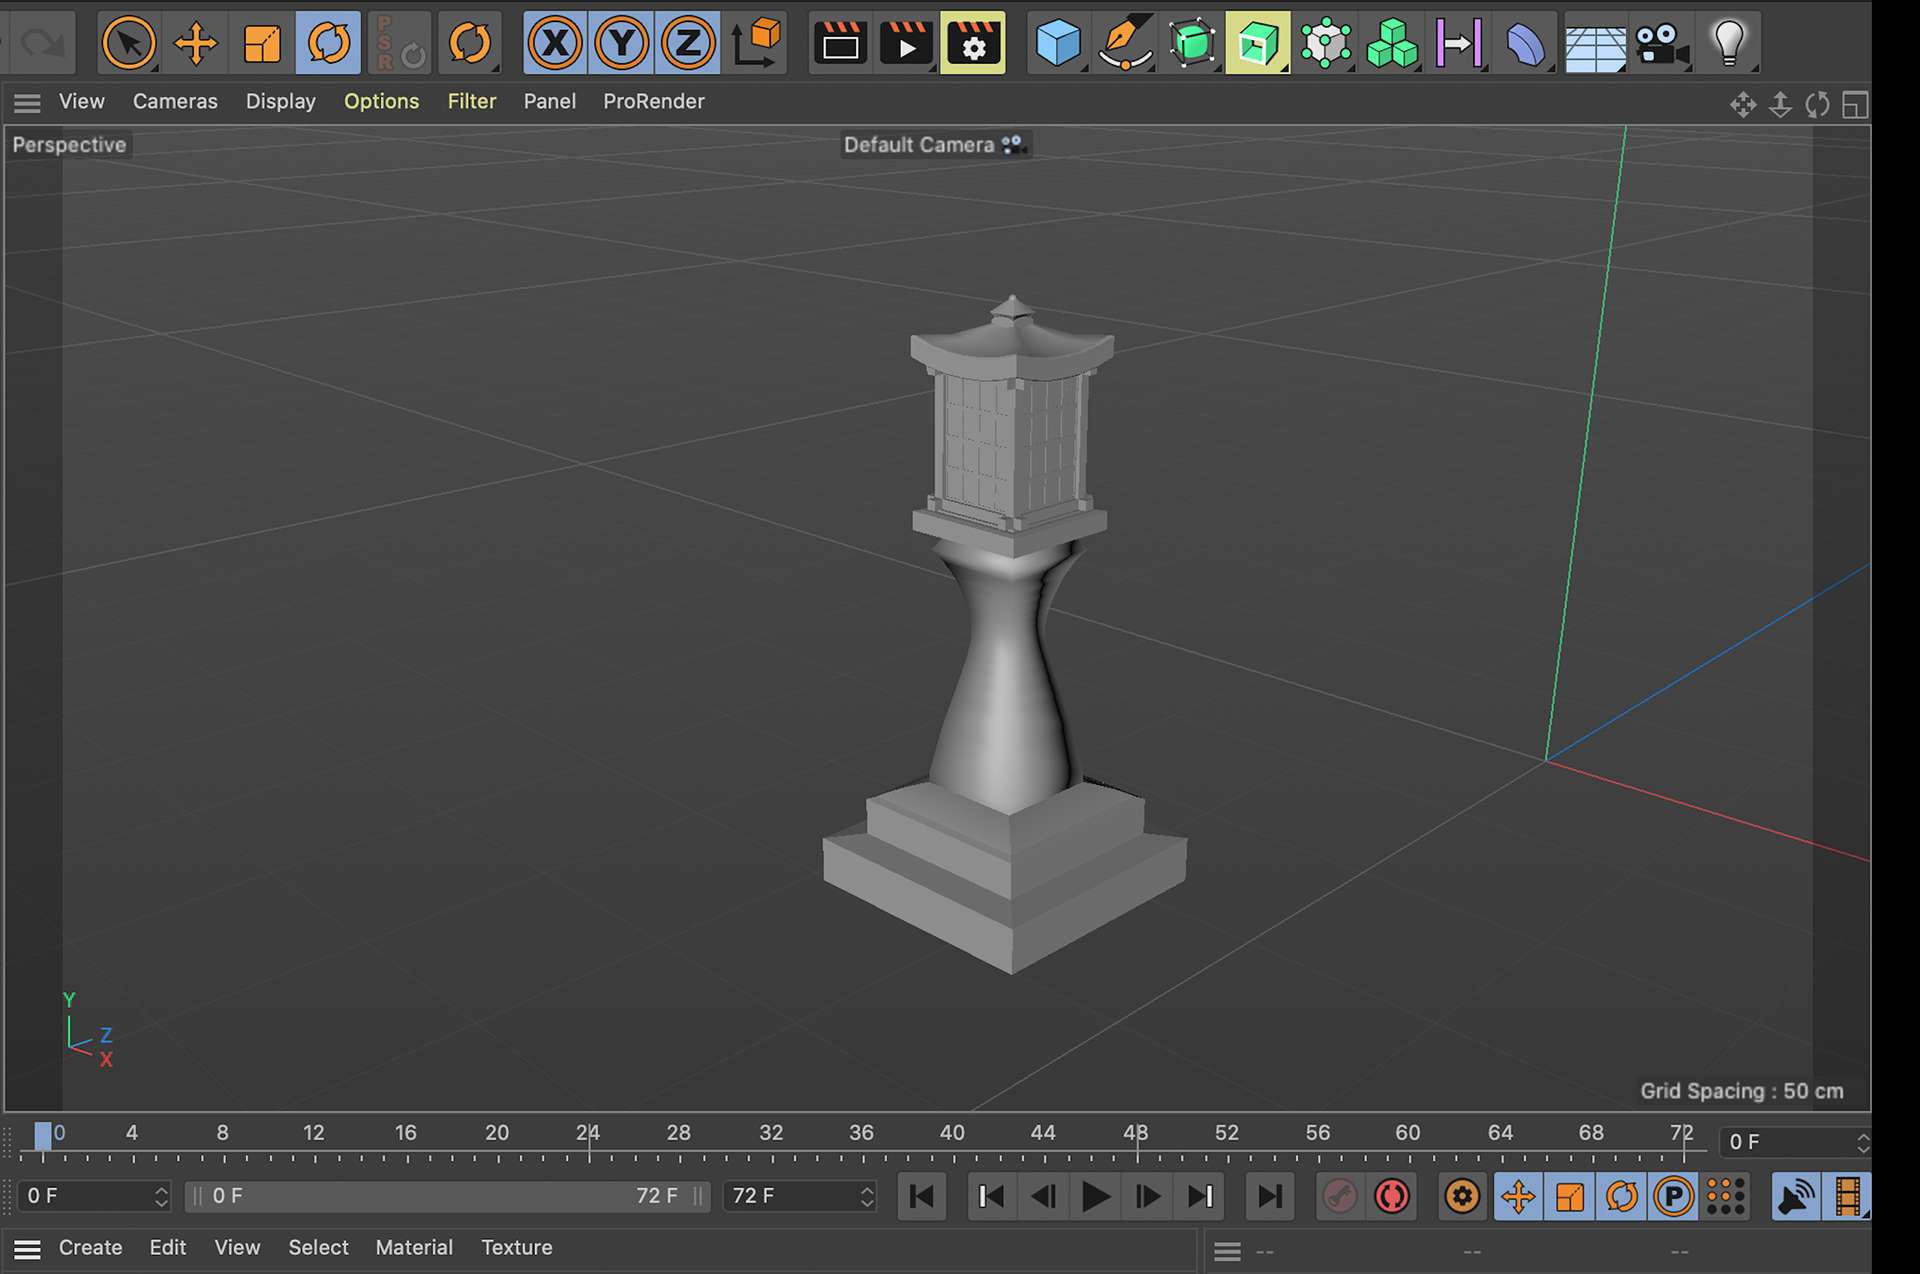Open viewport hamburger menu

point(27,102)
